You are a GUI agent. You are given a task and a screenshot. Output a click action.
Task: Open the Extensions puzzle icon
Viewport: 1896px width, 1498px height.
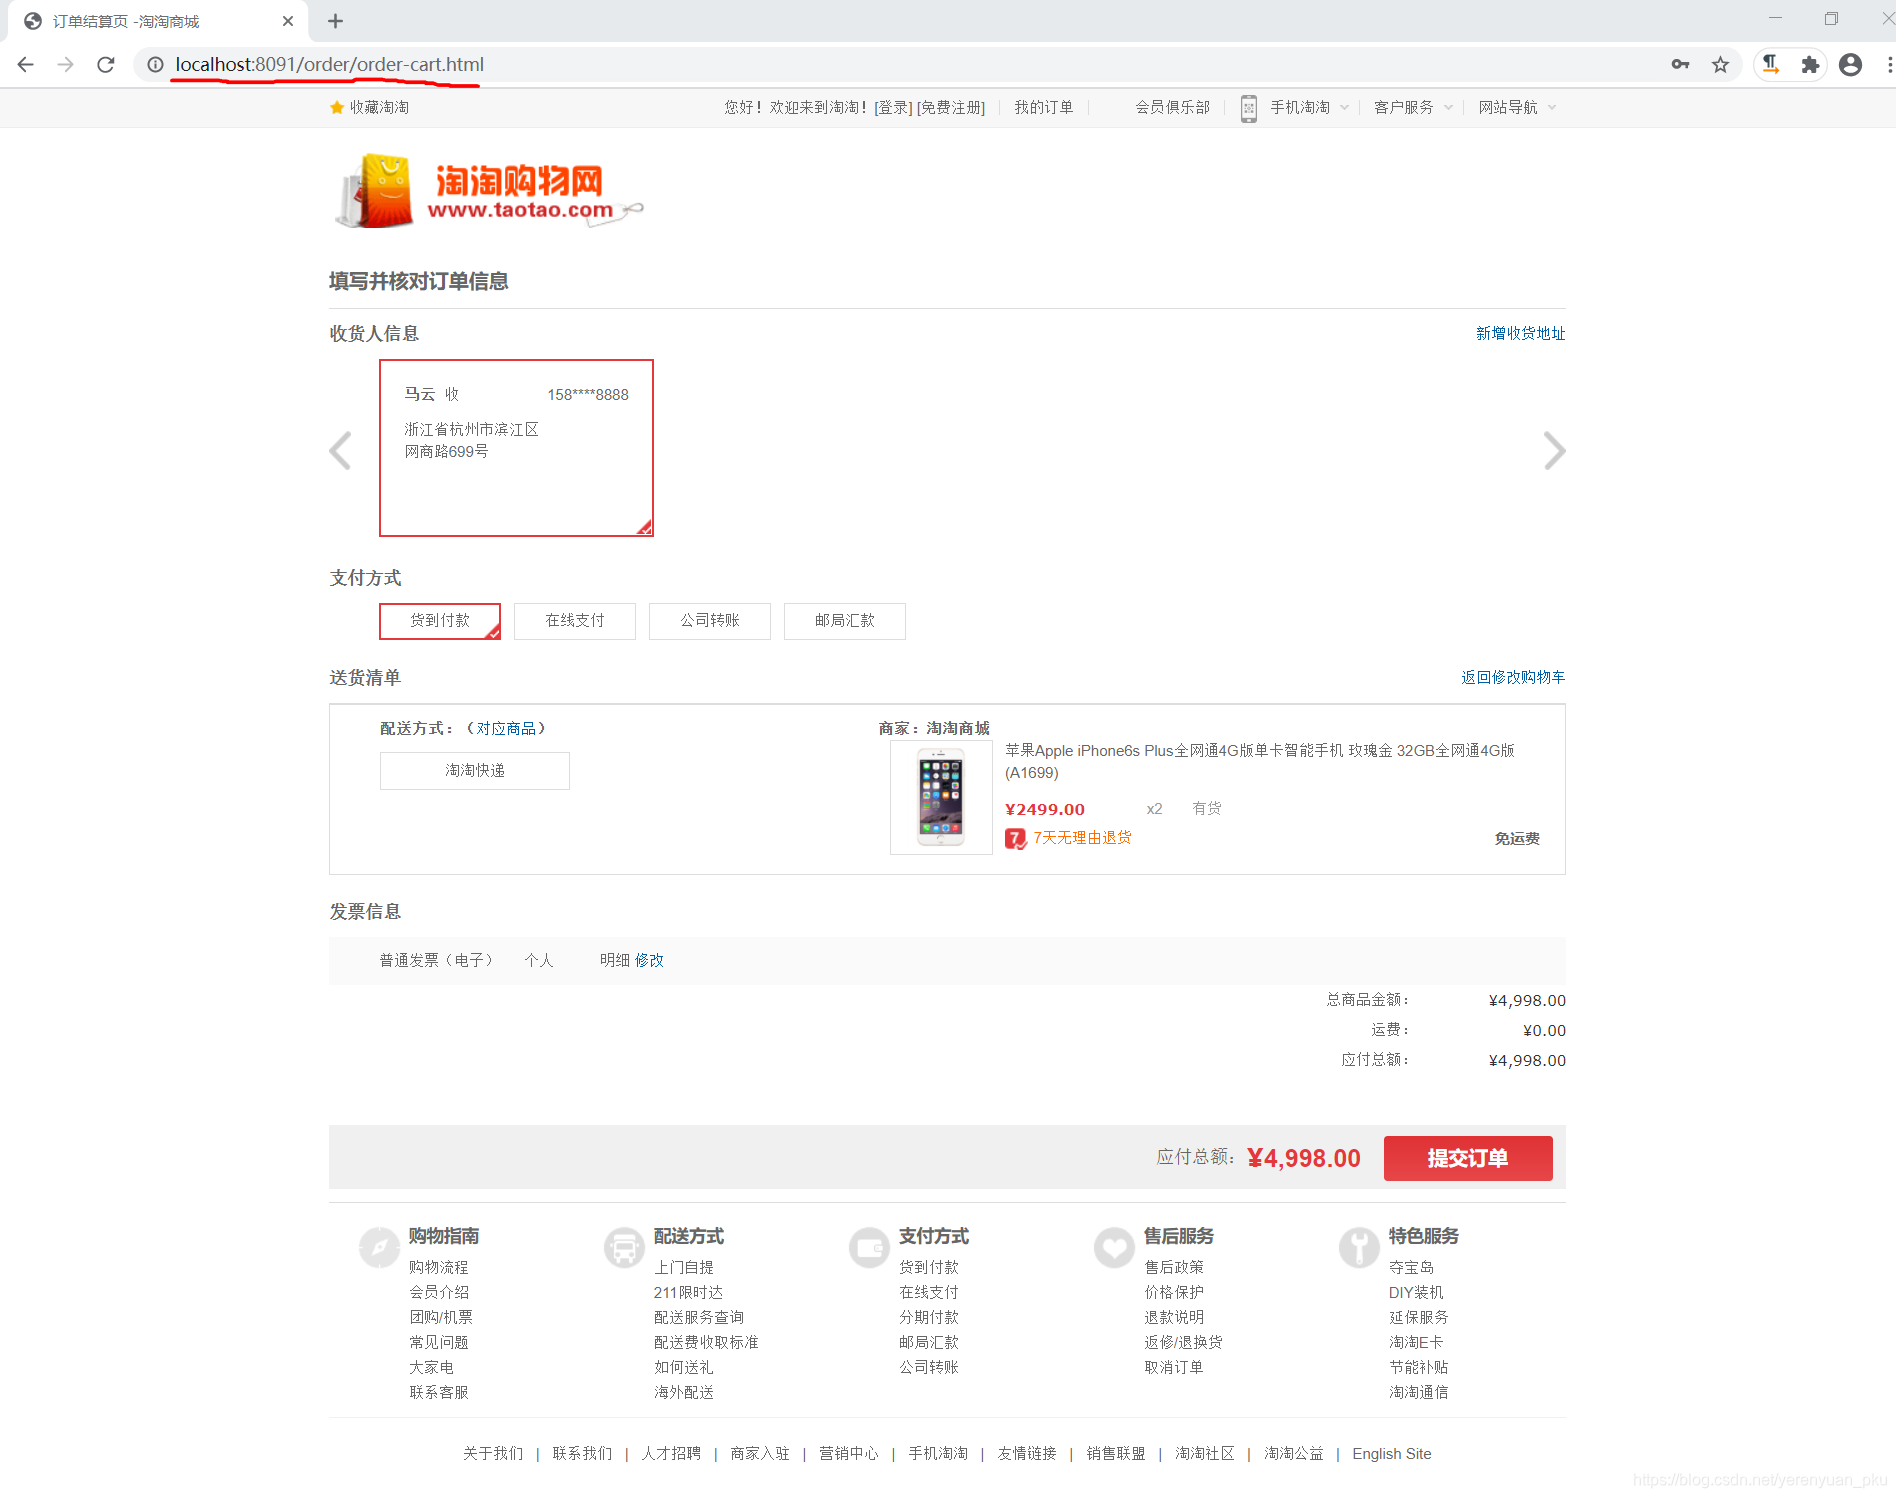click(1810, 64)
